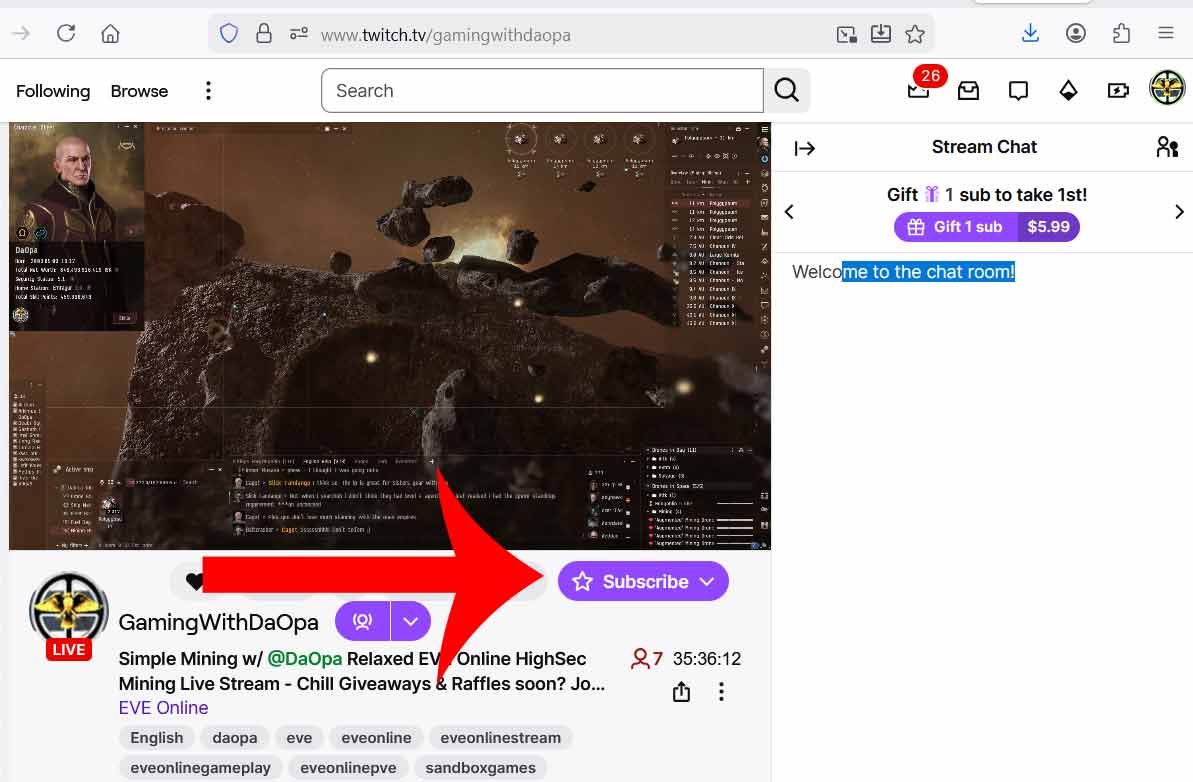Click the Twitch search field
Screen dimensions: 1193x782
[542, 91]
